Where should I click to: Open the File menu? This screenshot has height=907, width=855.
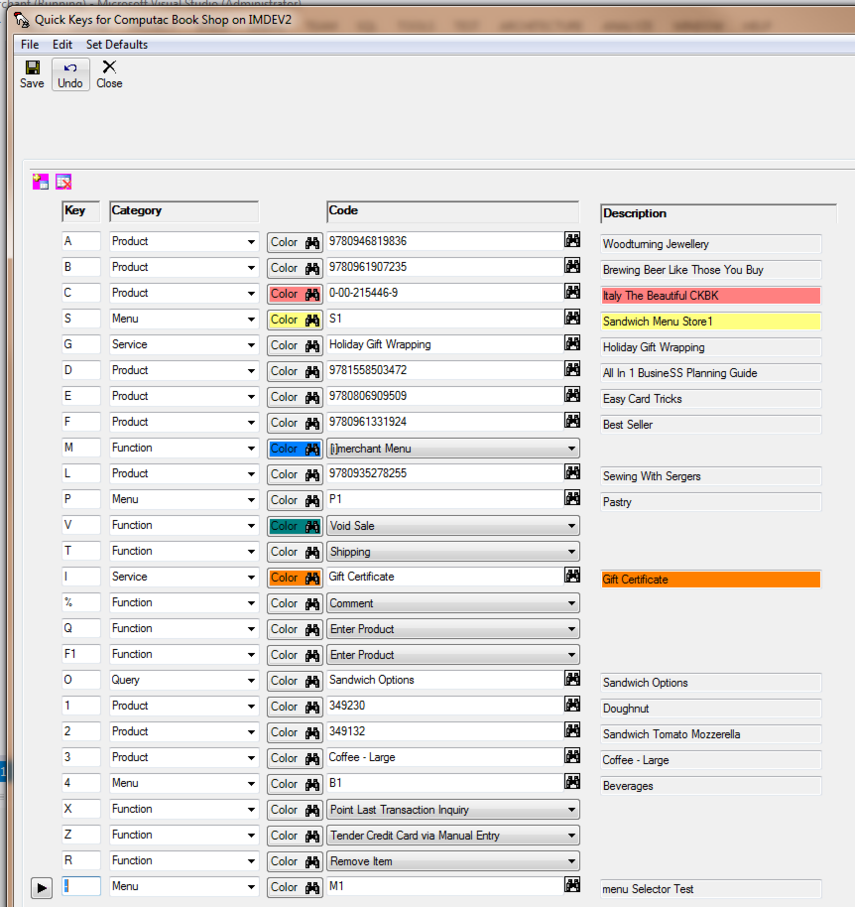pyautogui.click(x=30, y=45)
